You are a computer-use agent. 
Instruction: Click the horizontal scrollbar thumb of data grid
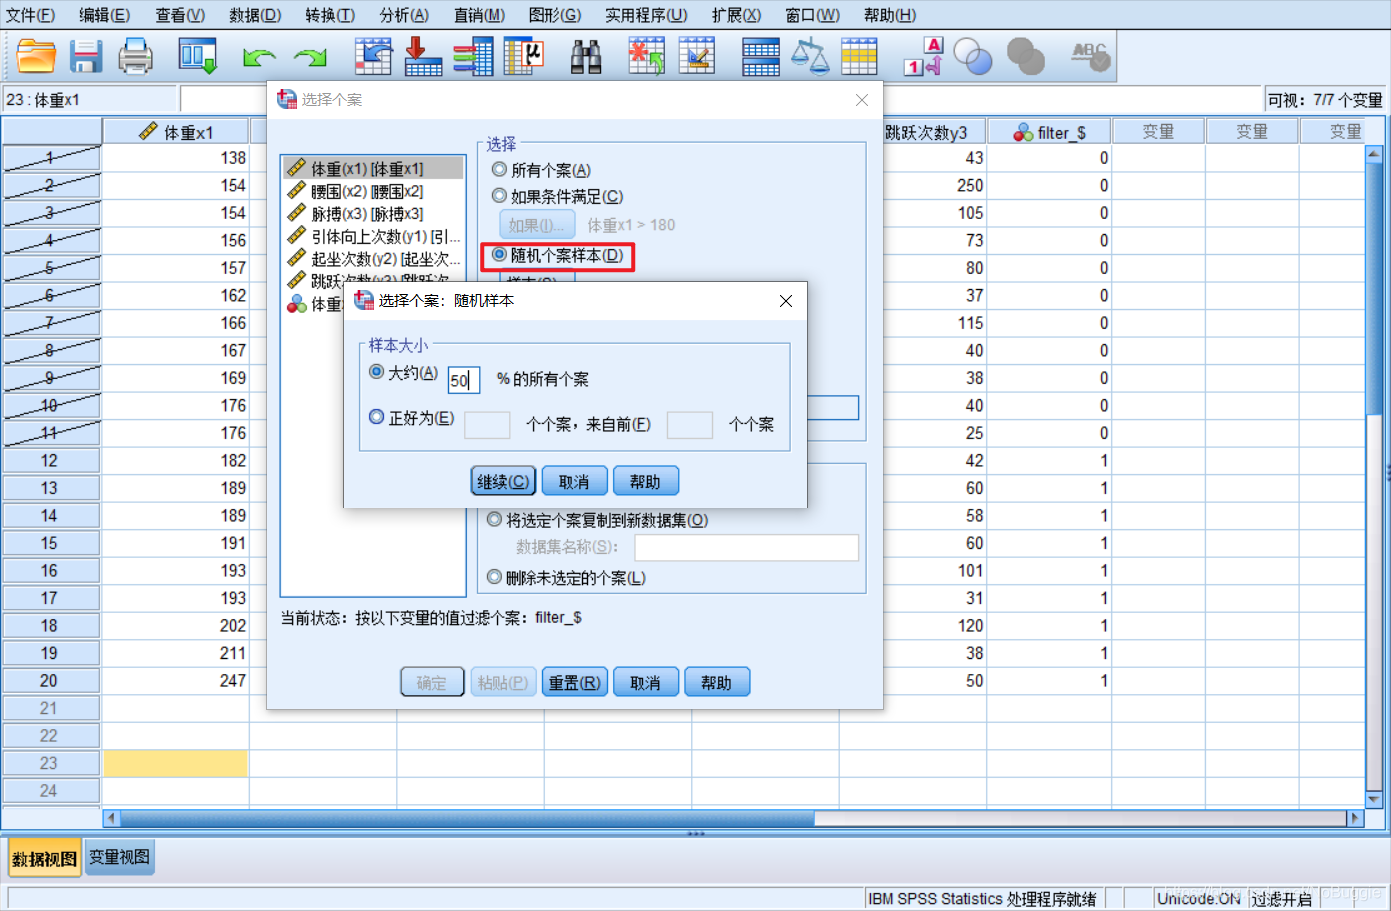click(x=467, y=818)
